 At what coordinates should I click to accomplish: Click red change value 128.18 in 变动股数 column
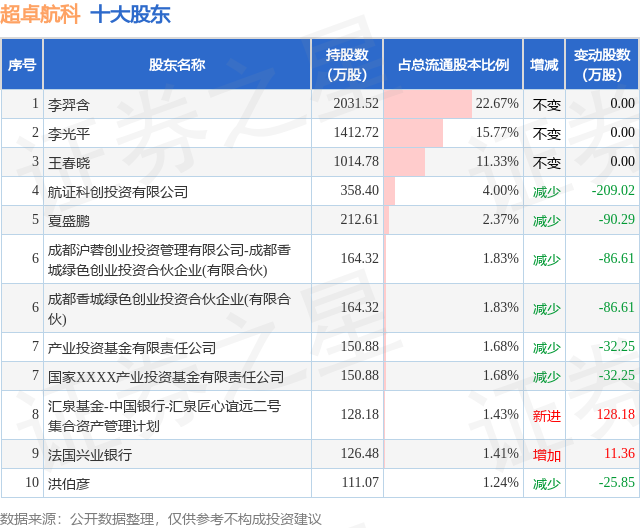pyautogui.click(x=616, y=414)
